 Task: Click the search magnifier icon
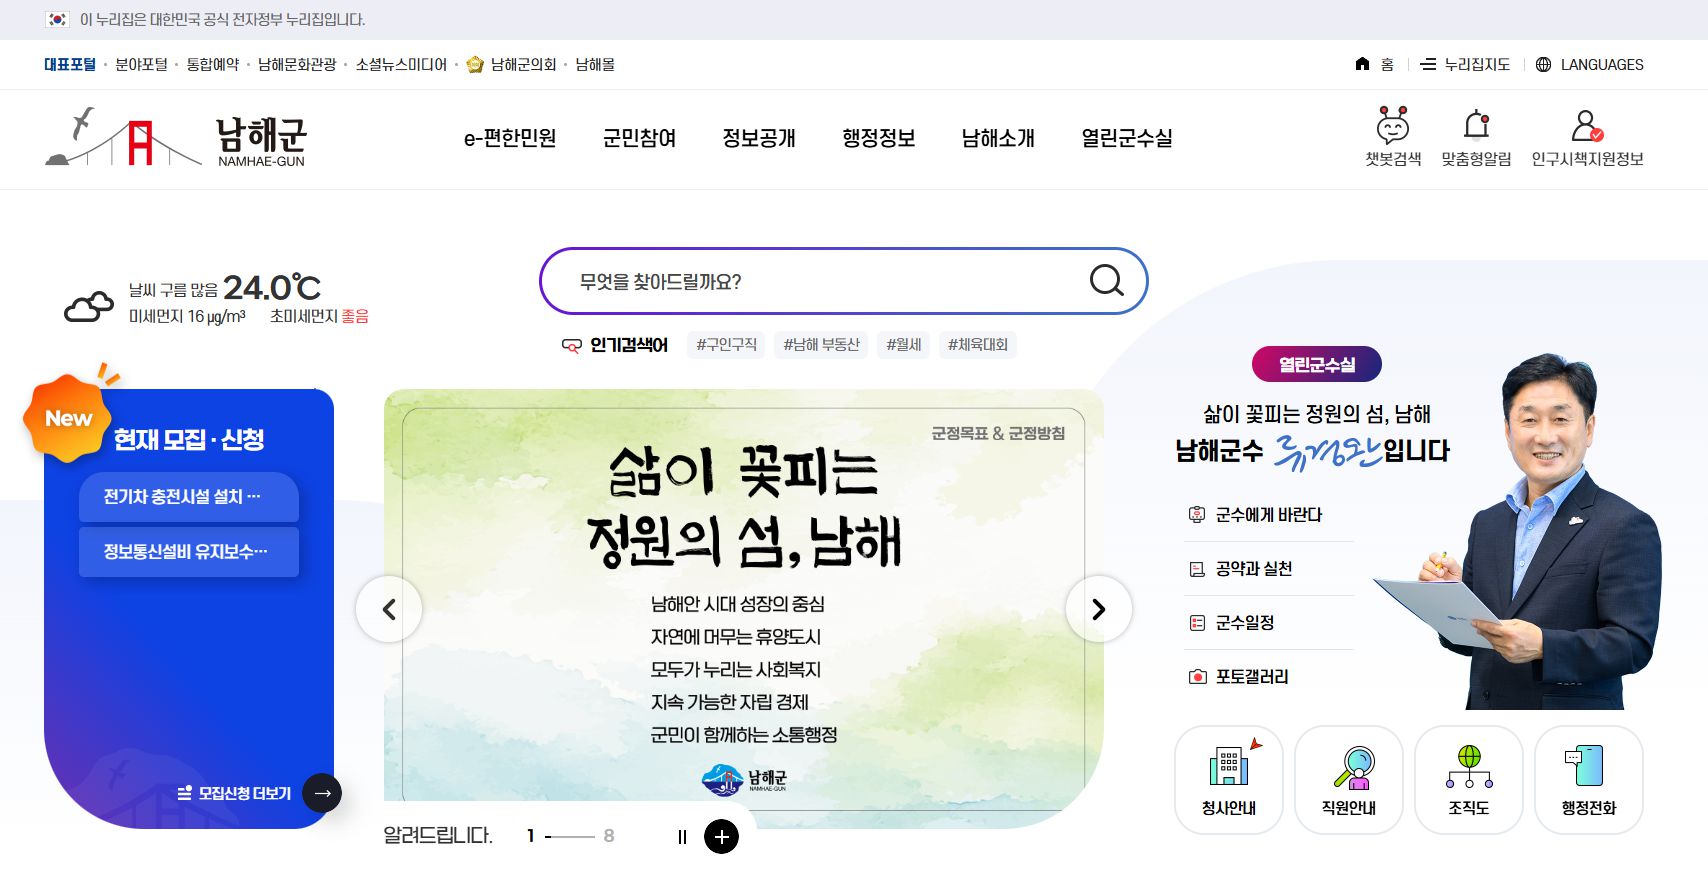pyautogui.click(x=1106, y=281)
